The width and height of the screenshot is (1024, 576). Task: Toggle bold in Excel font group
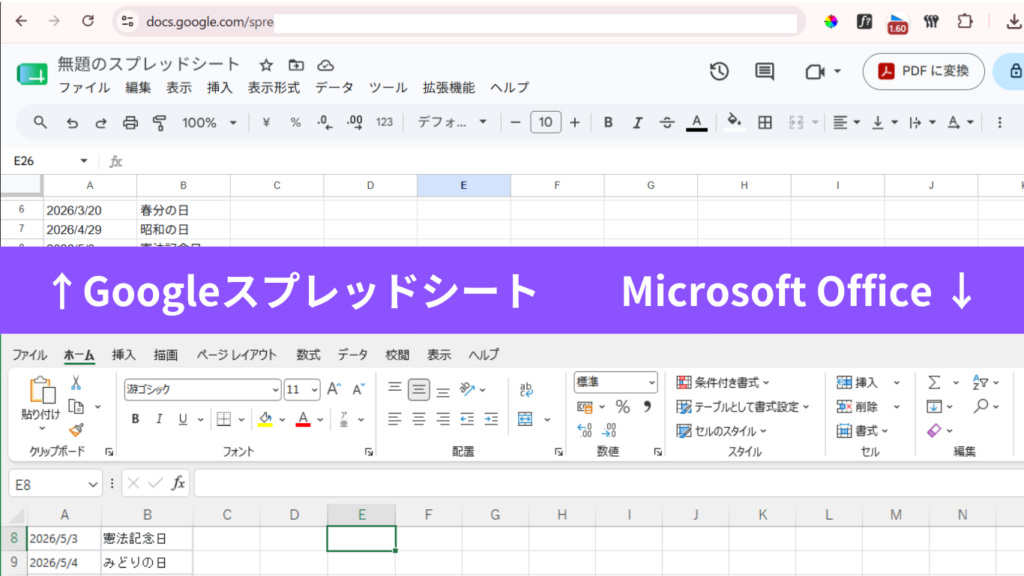[135, 419]
